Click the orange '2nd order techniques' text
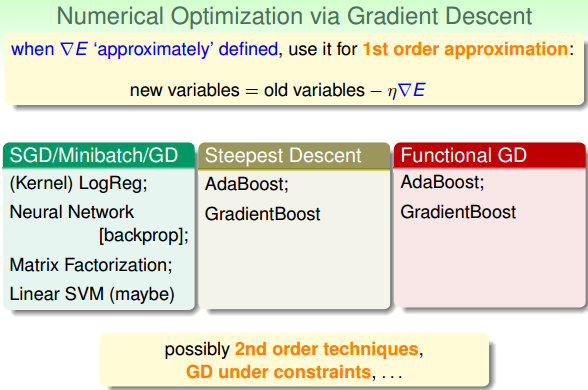 [x=327, y=349]
